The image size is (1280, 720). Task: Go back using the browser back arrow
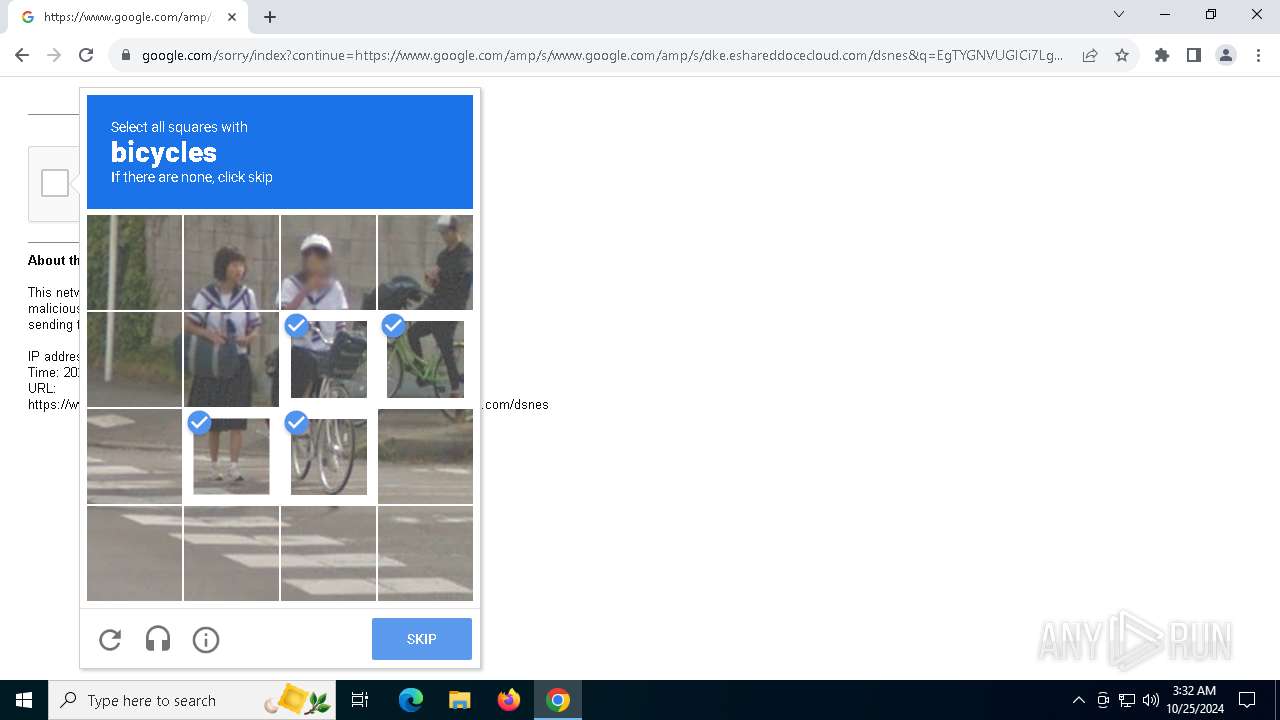22,55
